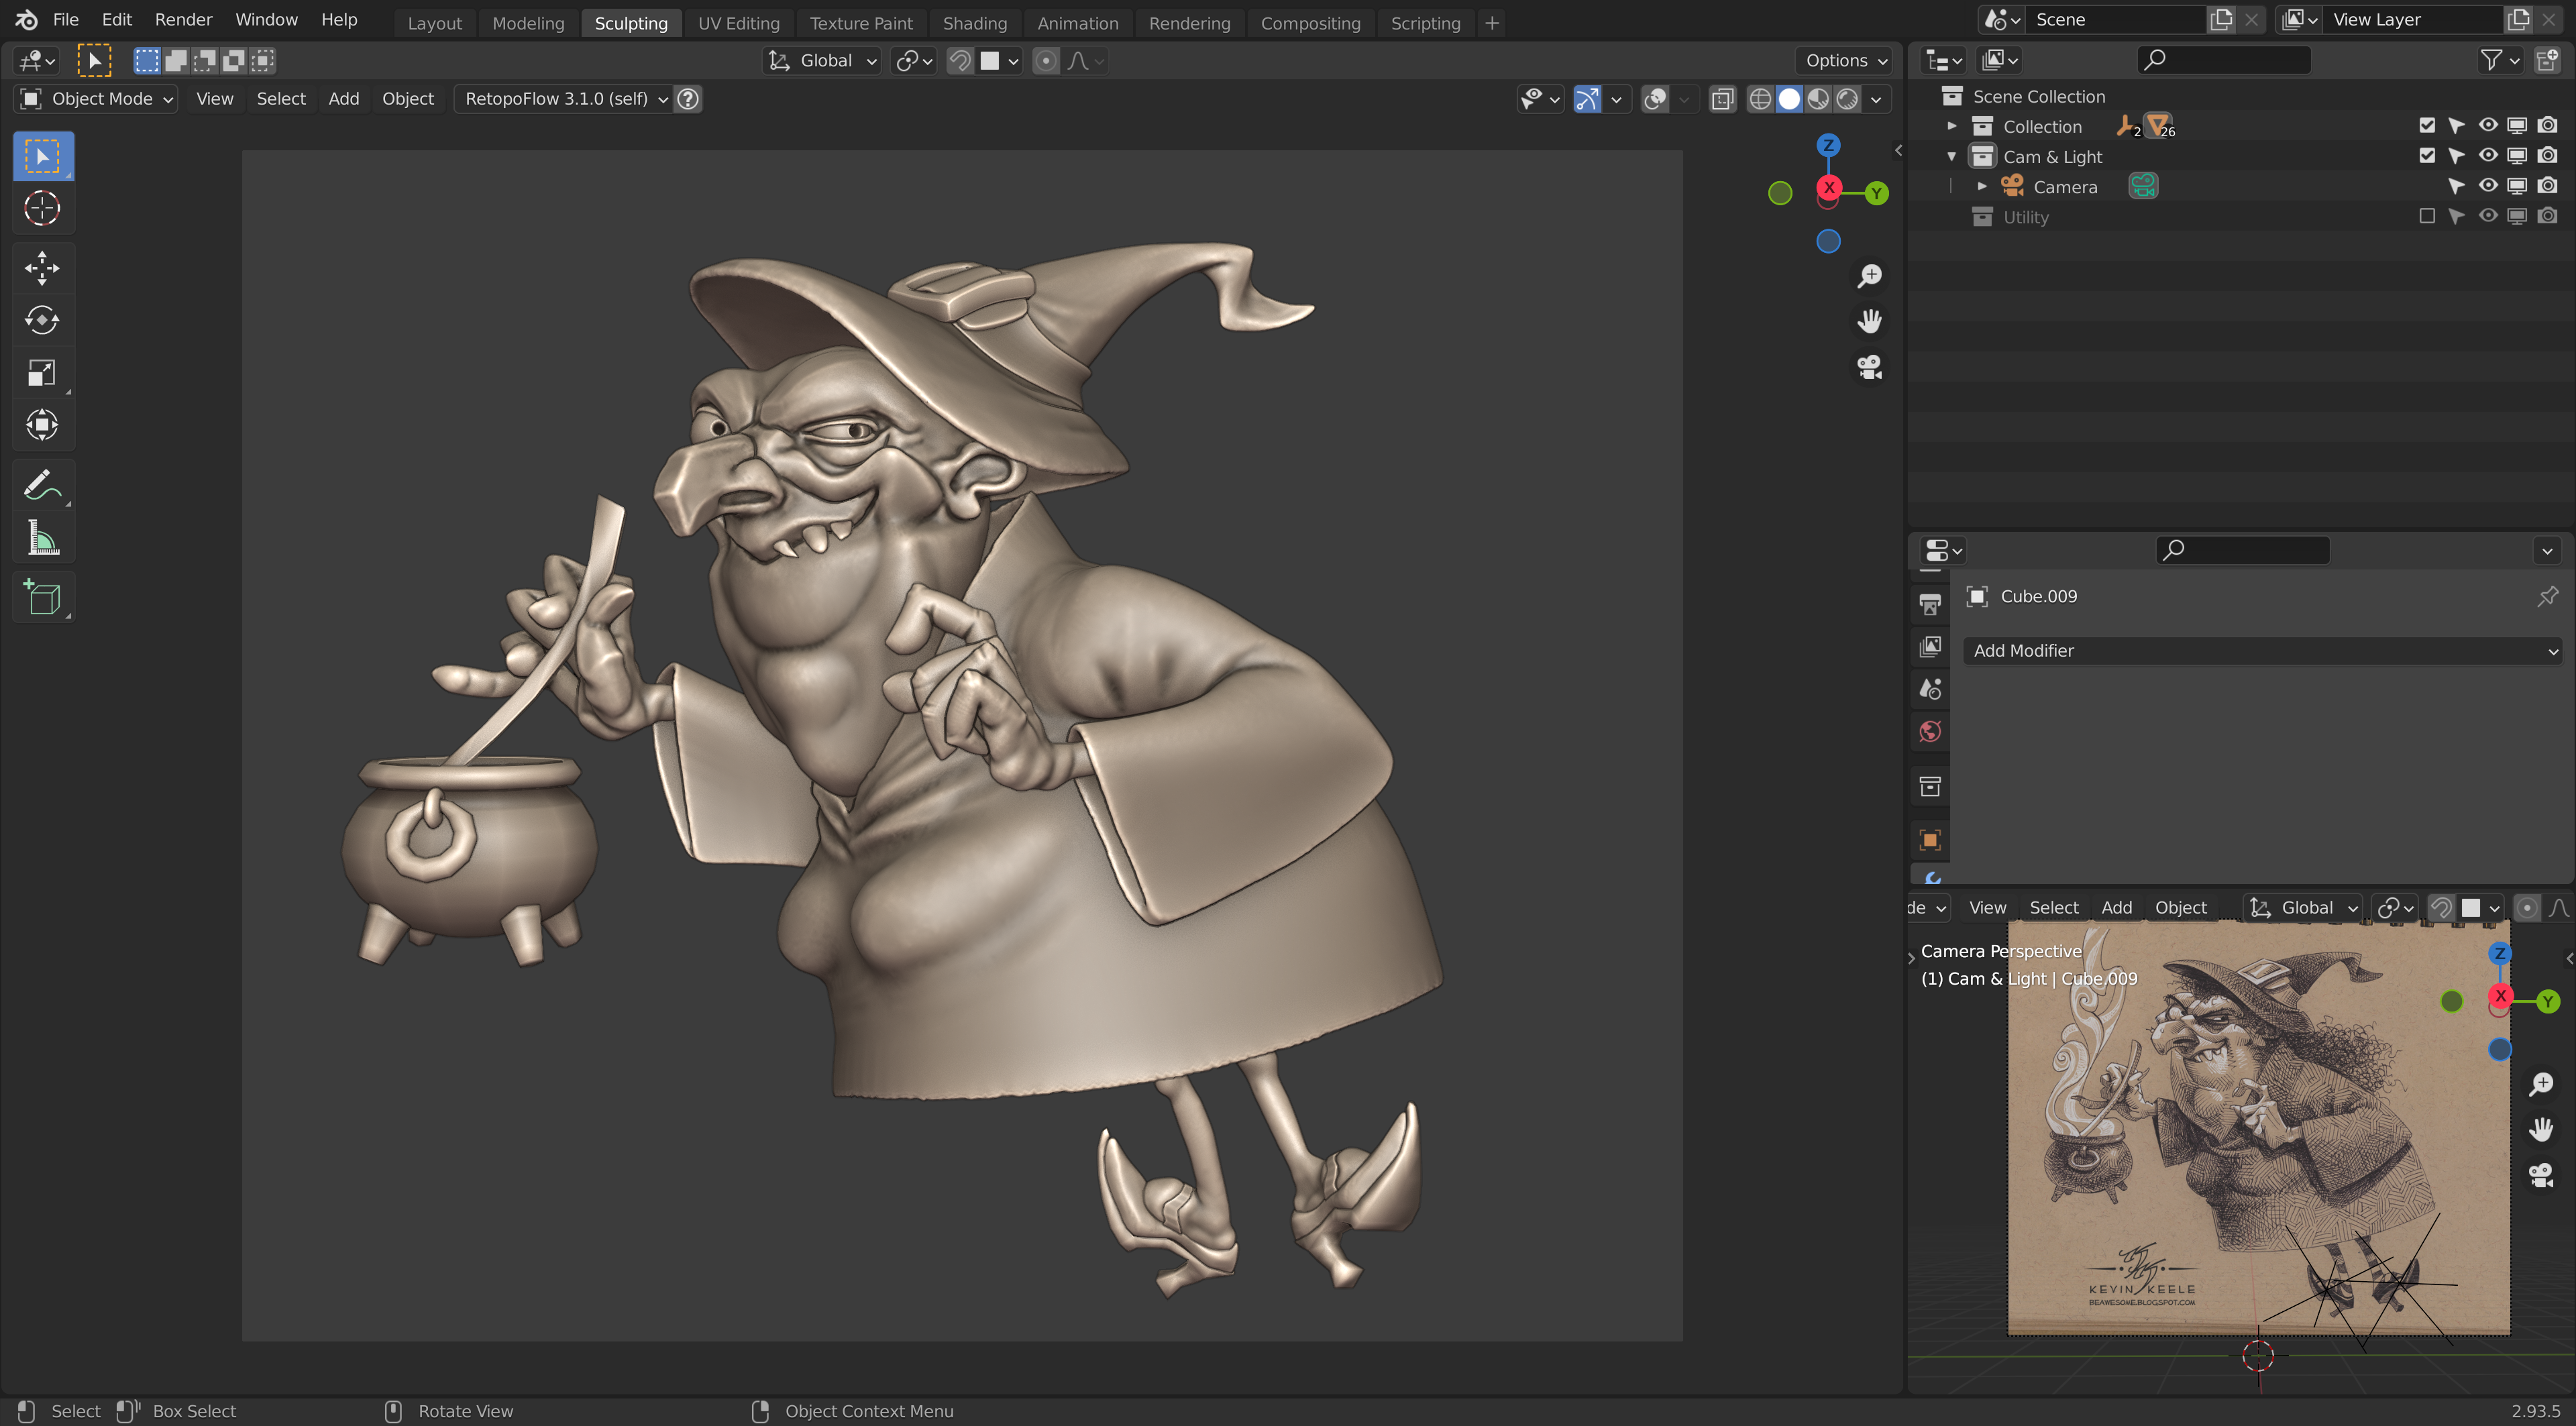Select the Annotate tool
The height and width of the screenshot is (1426, 2576).
(x=42, y=486)
